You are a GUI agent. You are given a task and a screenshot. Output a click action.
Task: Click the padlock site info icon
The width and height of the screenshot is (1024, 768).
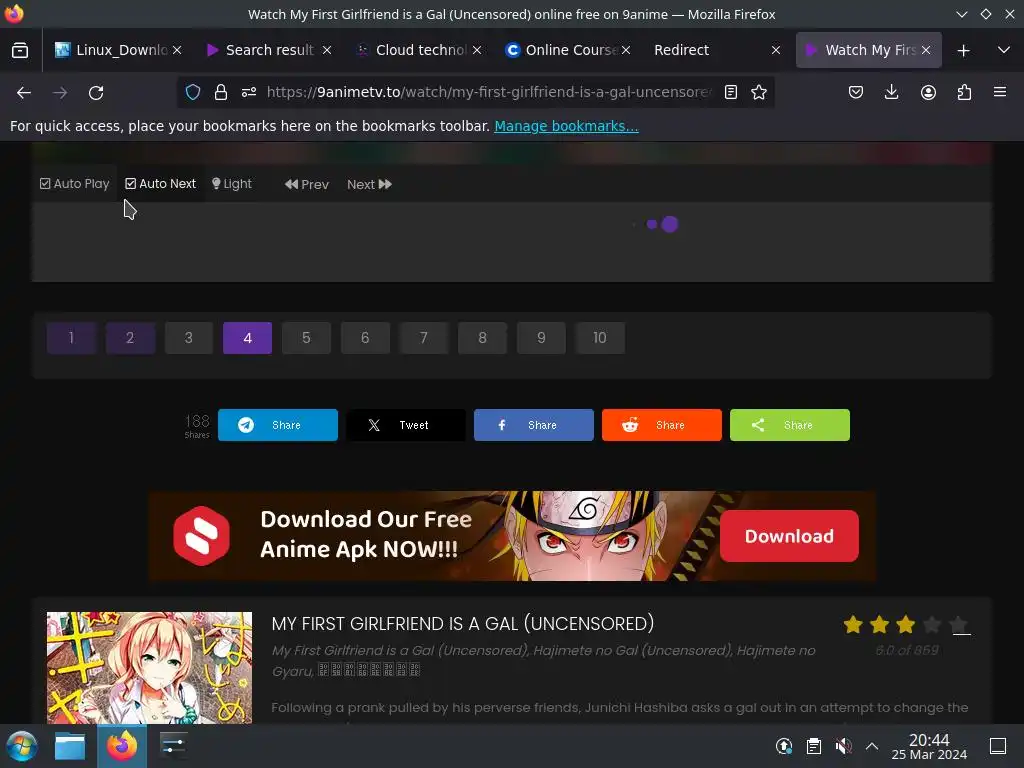(x=221, y=92)
